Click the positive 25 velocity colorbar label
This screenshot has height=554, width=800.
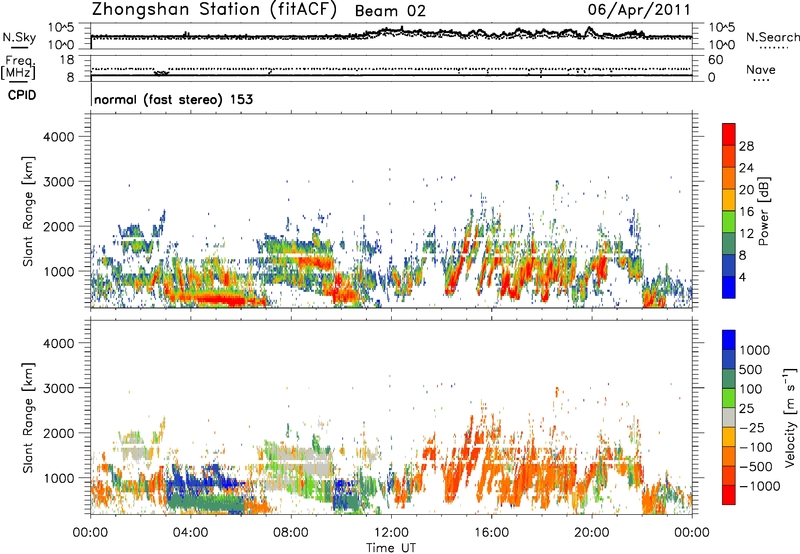(747, 409)
